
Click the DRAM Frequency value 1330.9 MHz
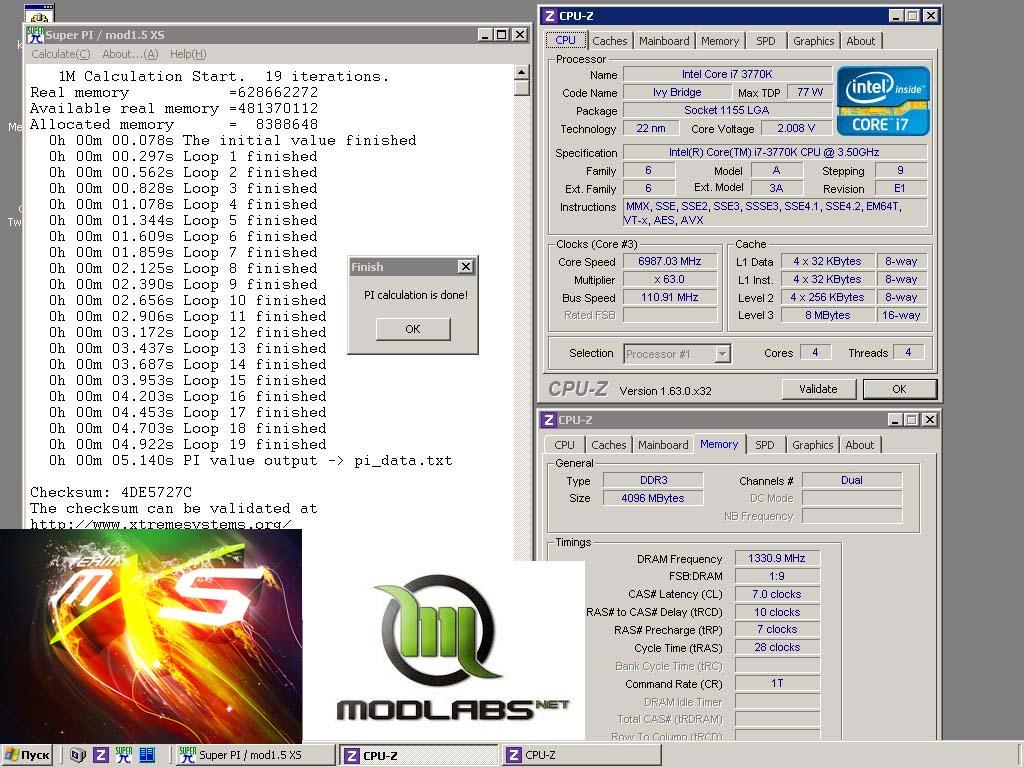[777, 558]
